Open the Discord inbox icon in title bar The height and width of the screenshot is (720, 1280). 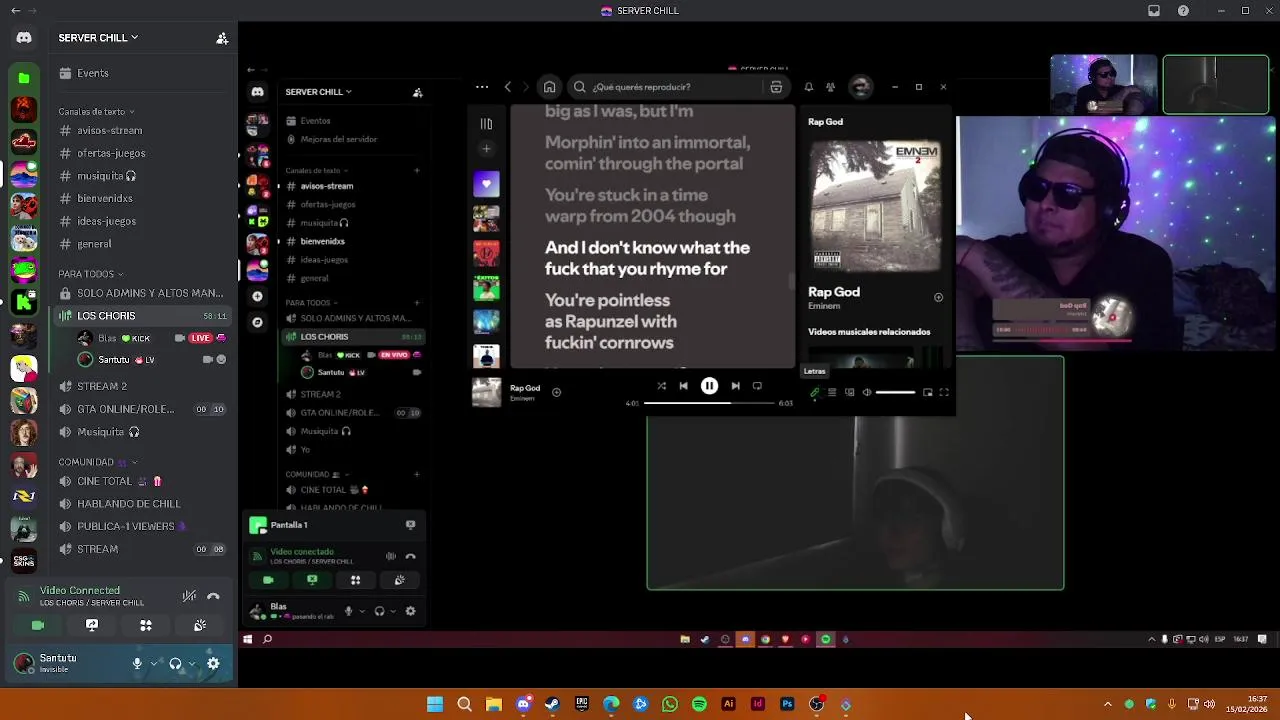tap(1154, 11)
